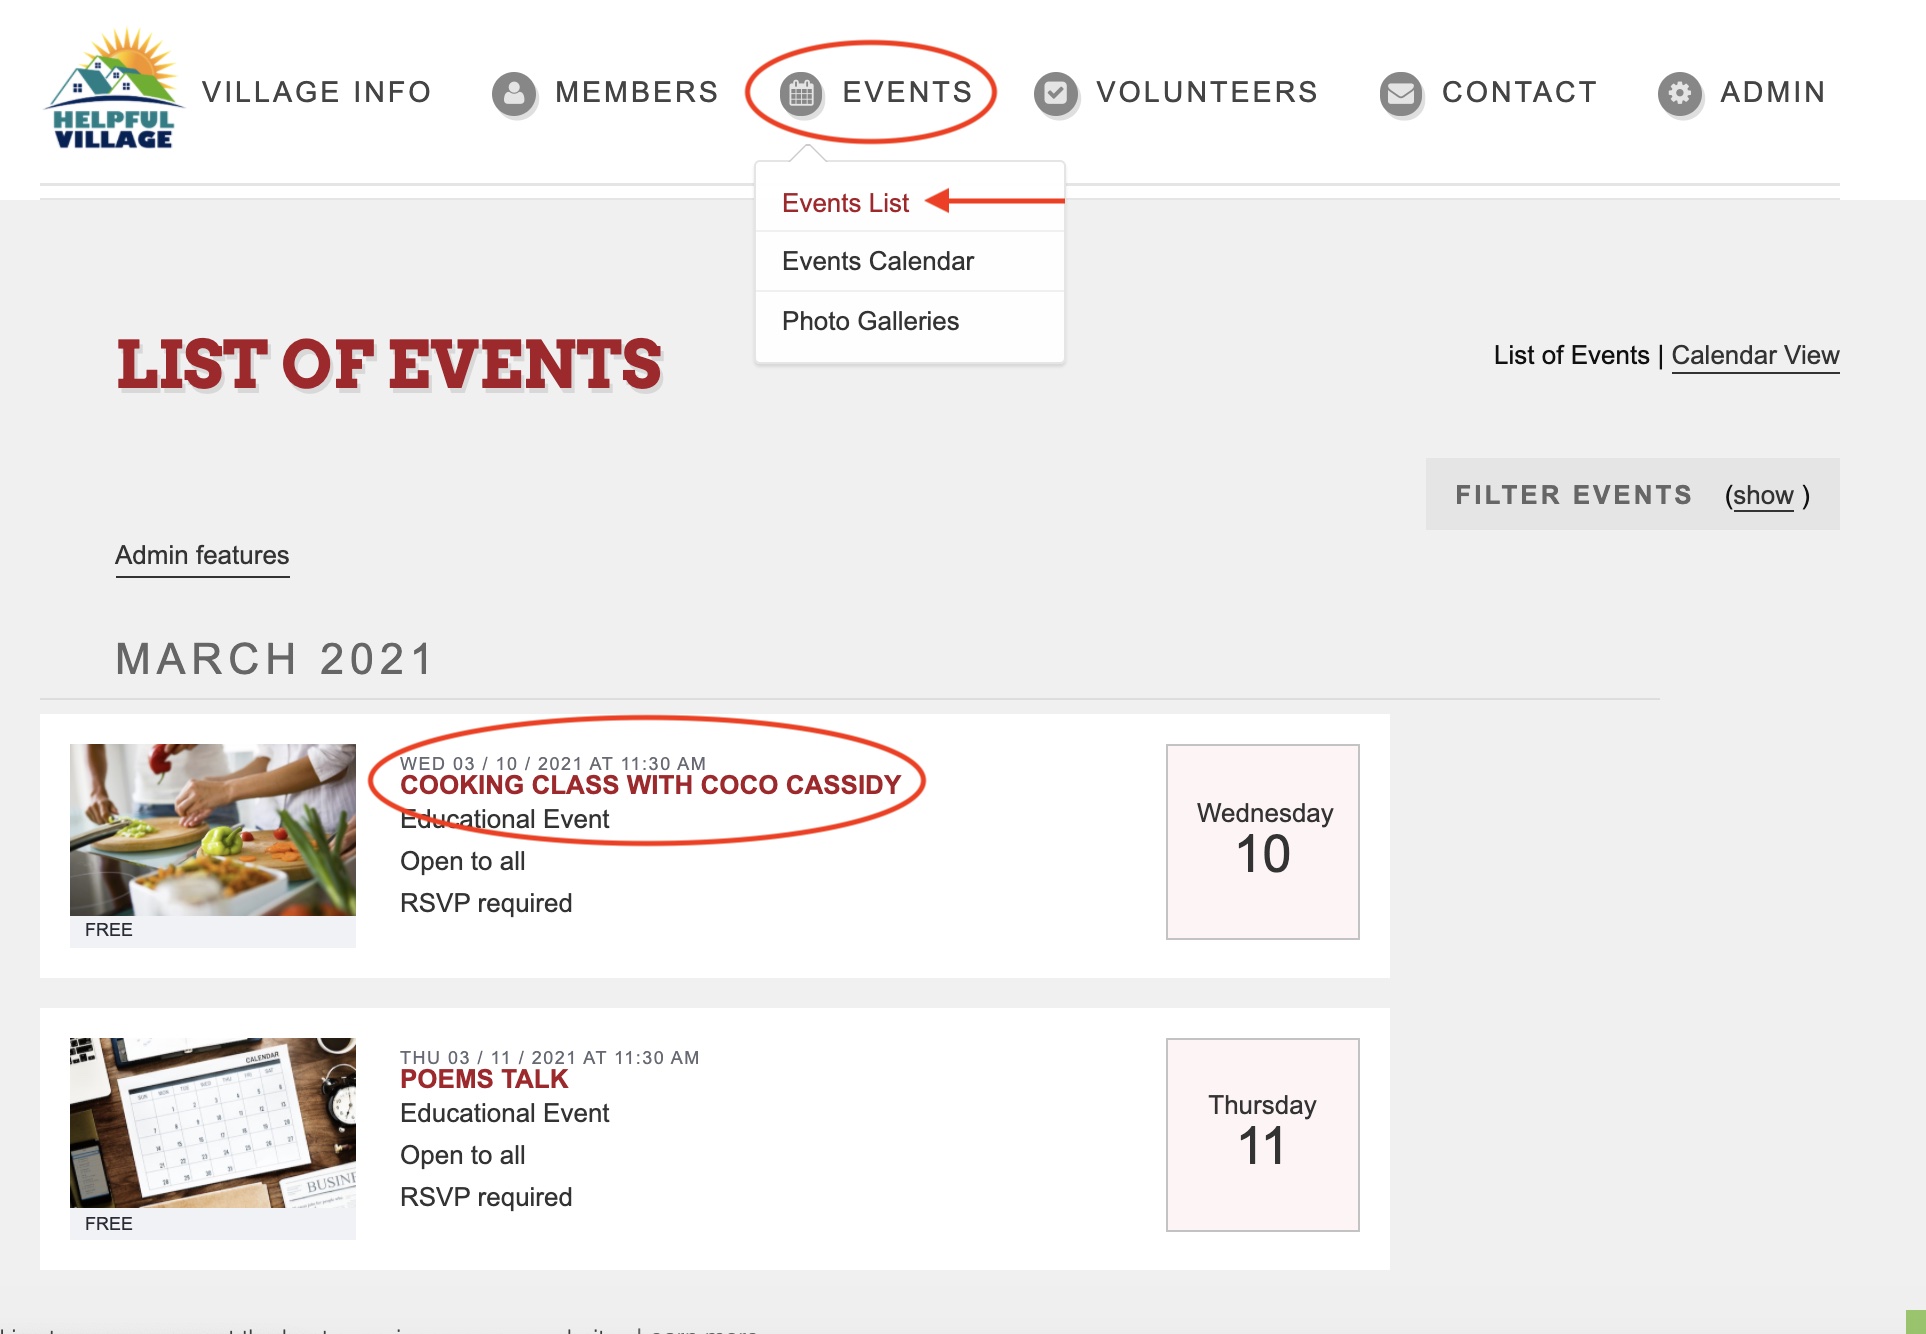Open the Events calendar icon
Screen dimensions: 1926x1334
[800, 95]
